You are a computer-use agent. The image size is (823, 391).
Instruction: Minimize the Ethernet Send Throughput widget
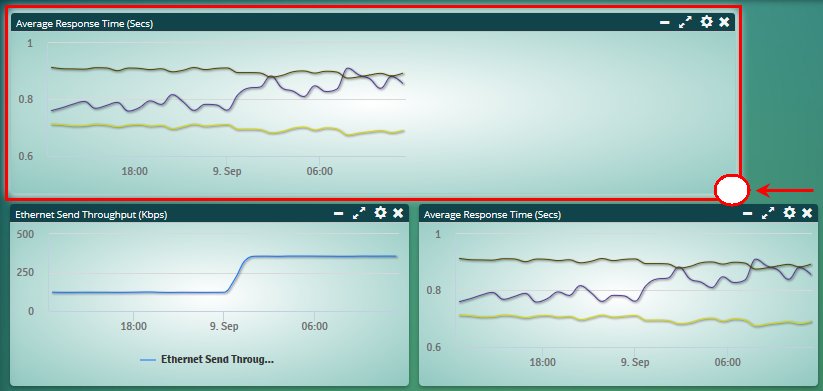coord(339,213)
